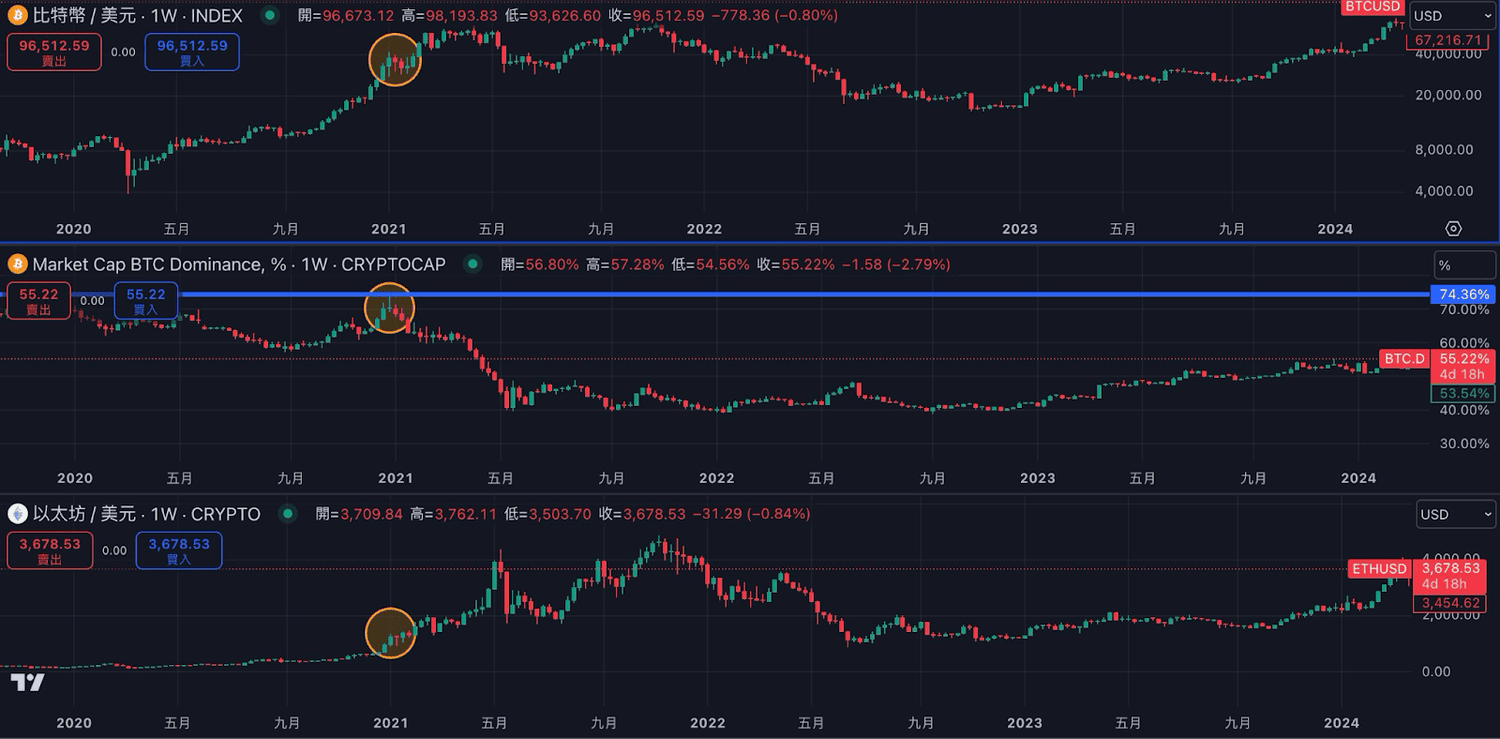Click the 55.22 買入 buy button
Viewport: 1500px width, 739px height.
click(146, 301)
